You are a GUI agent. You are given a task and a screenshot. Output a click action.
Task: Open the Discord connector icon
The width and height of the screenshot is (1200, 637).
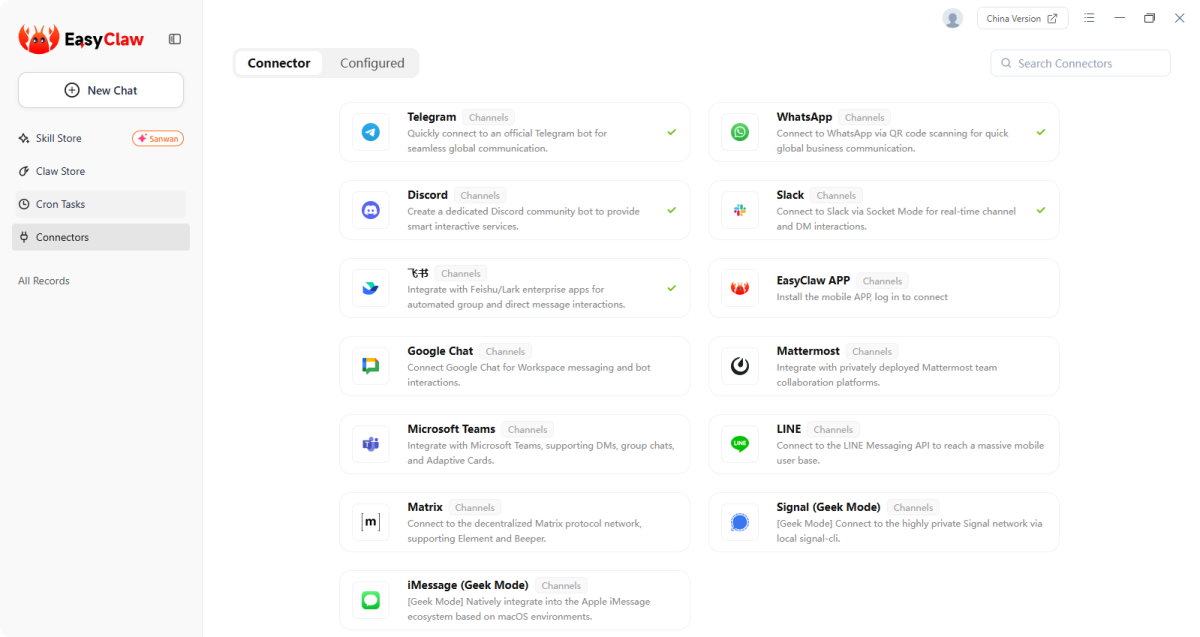click(371, 210)
